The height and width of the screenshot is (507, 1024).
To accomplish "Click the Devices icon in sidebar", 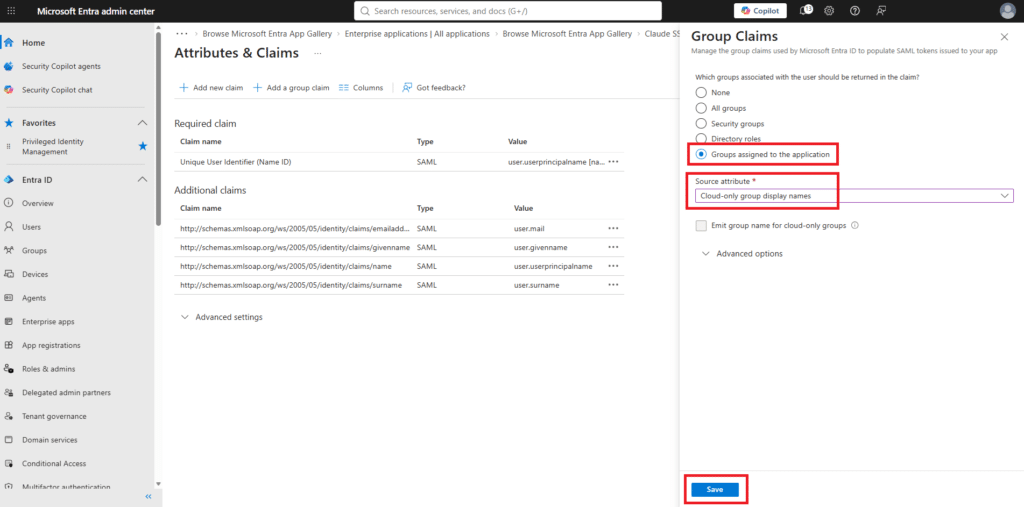I will click(x=9, y=274).
